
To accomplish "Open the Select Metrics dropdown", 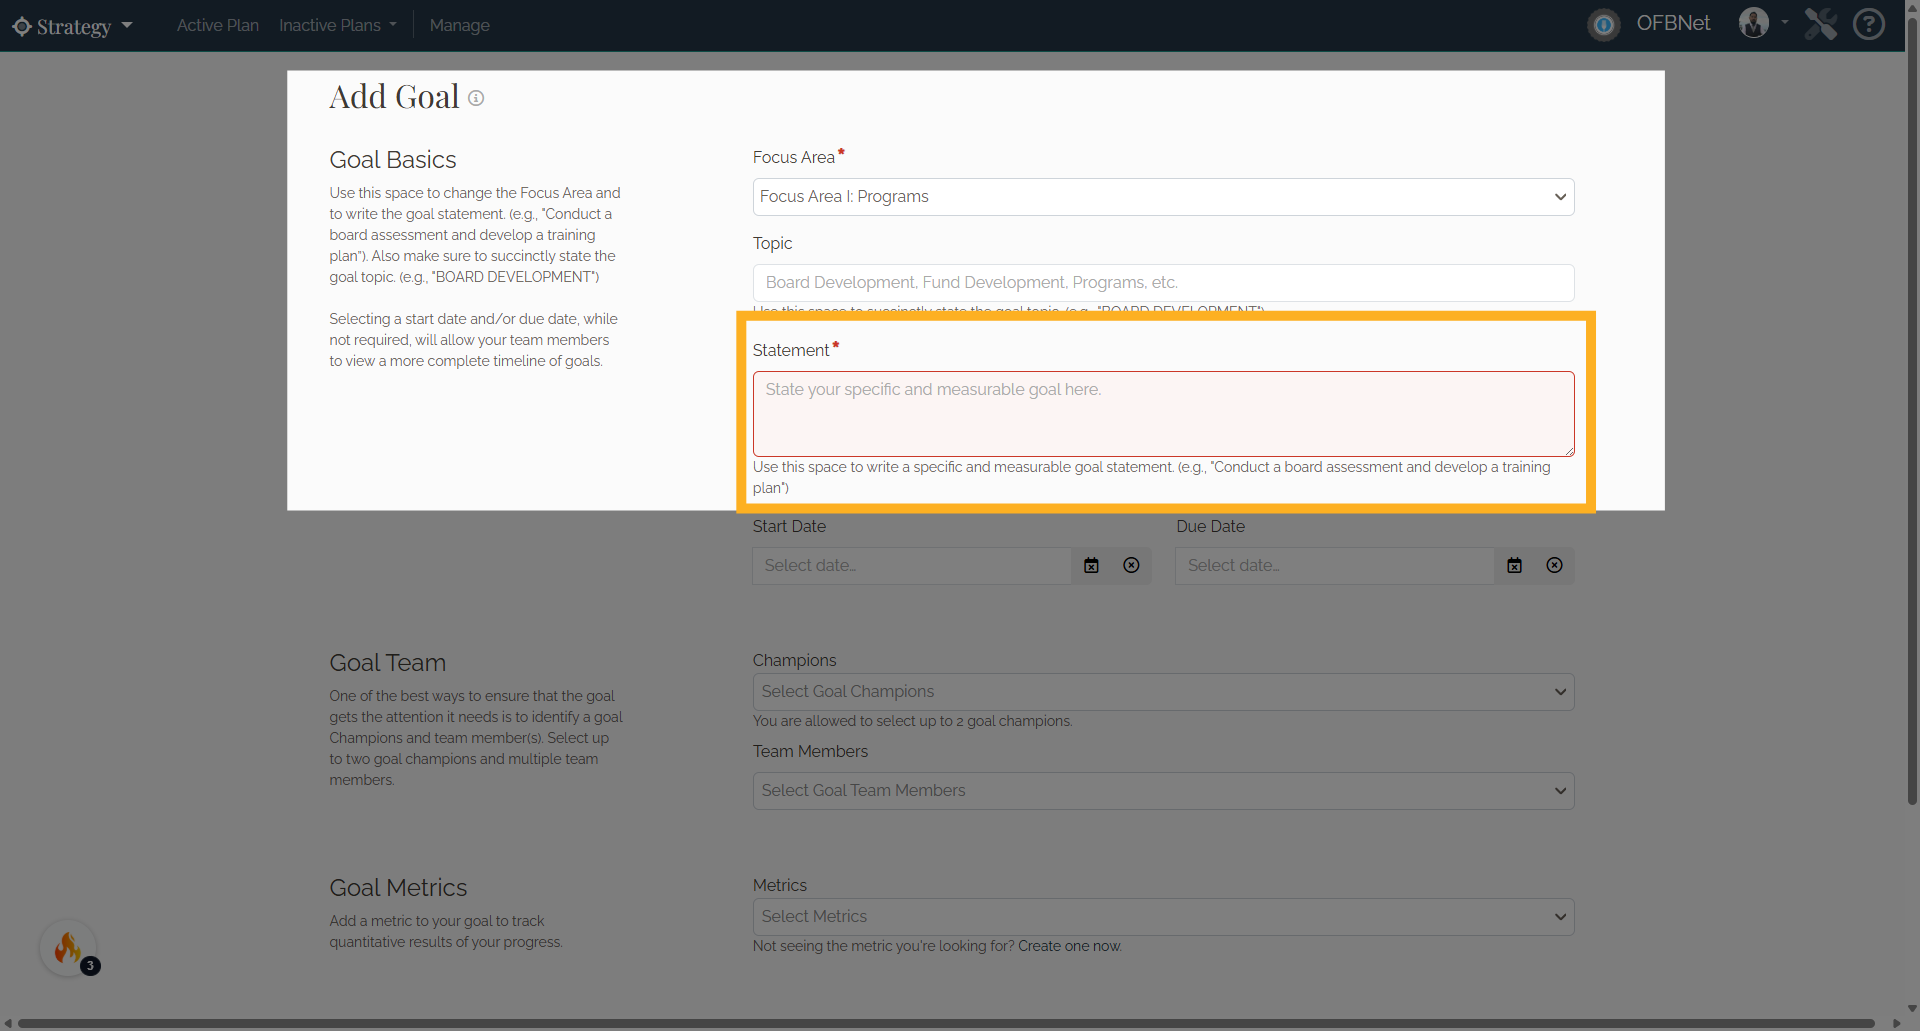I will (1163, 917).
